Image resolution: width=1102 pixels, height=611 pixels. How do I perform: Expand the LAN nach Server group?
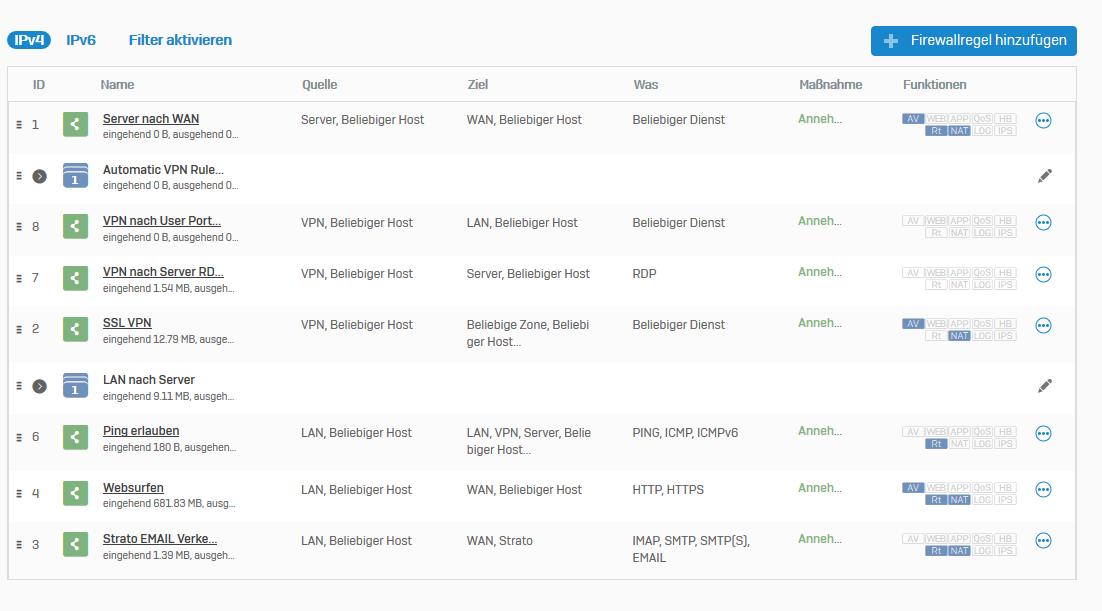39,386
